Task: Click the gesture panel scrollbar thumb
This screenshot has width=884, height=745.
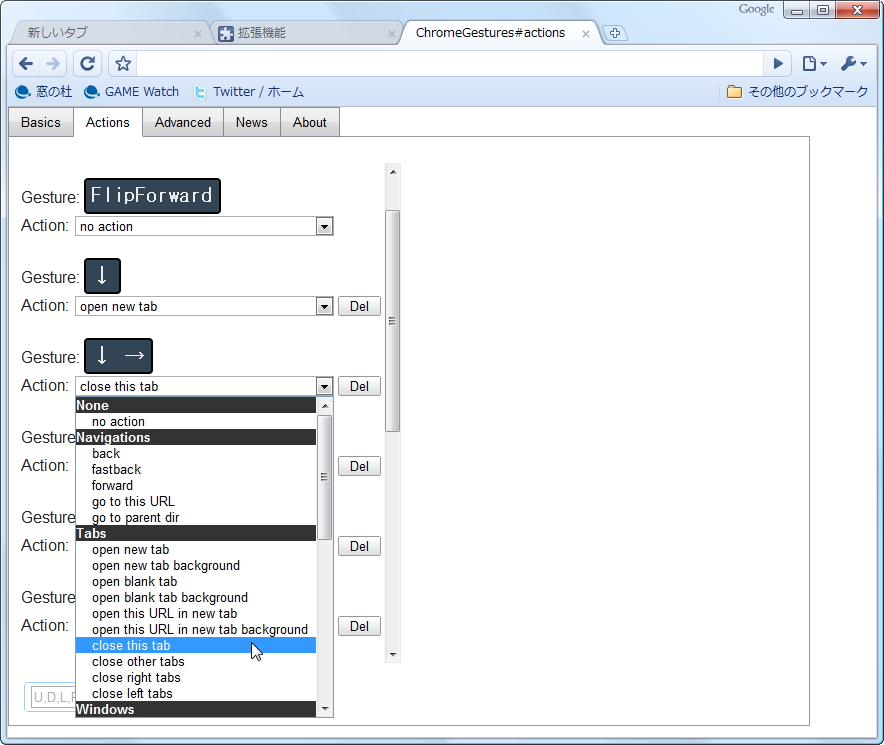Action: pyautogui.click(x=393, y=321)
